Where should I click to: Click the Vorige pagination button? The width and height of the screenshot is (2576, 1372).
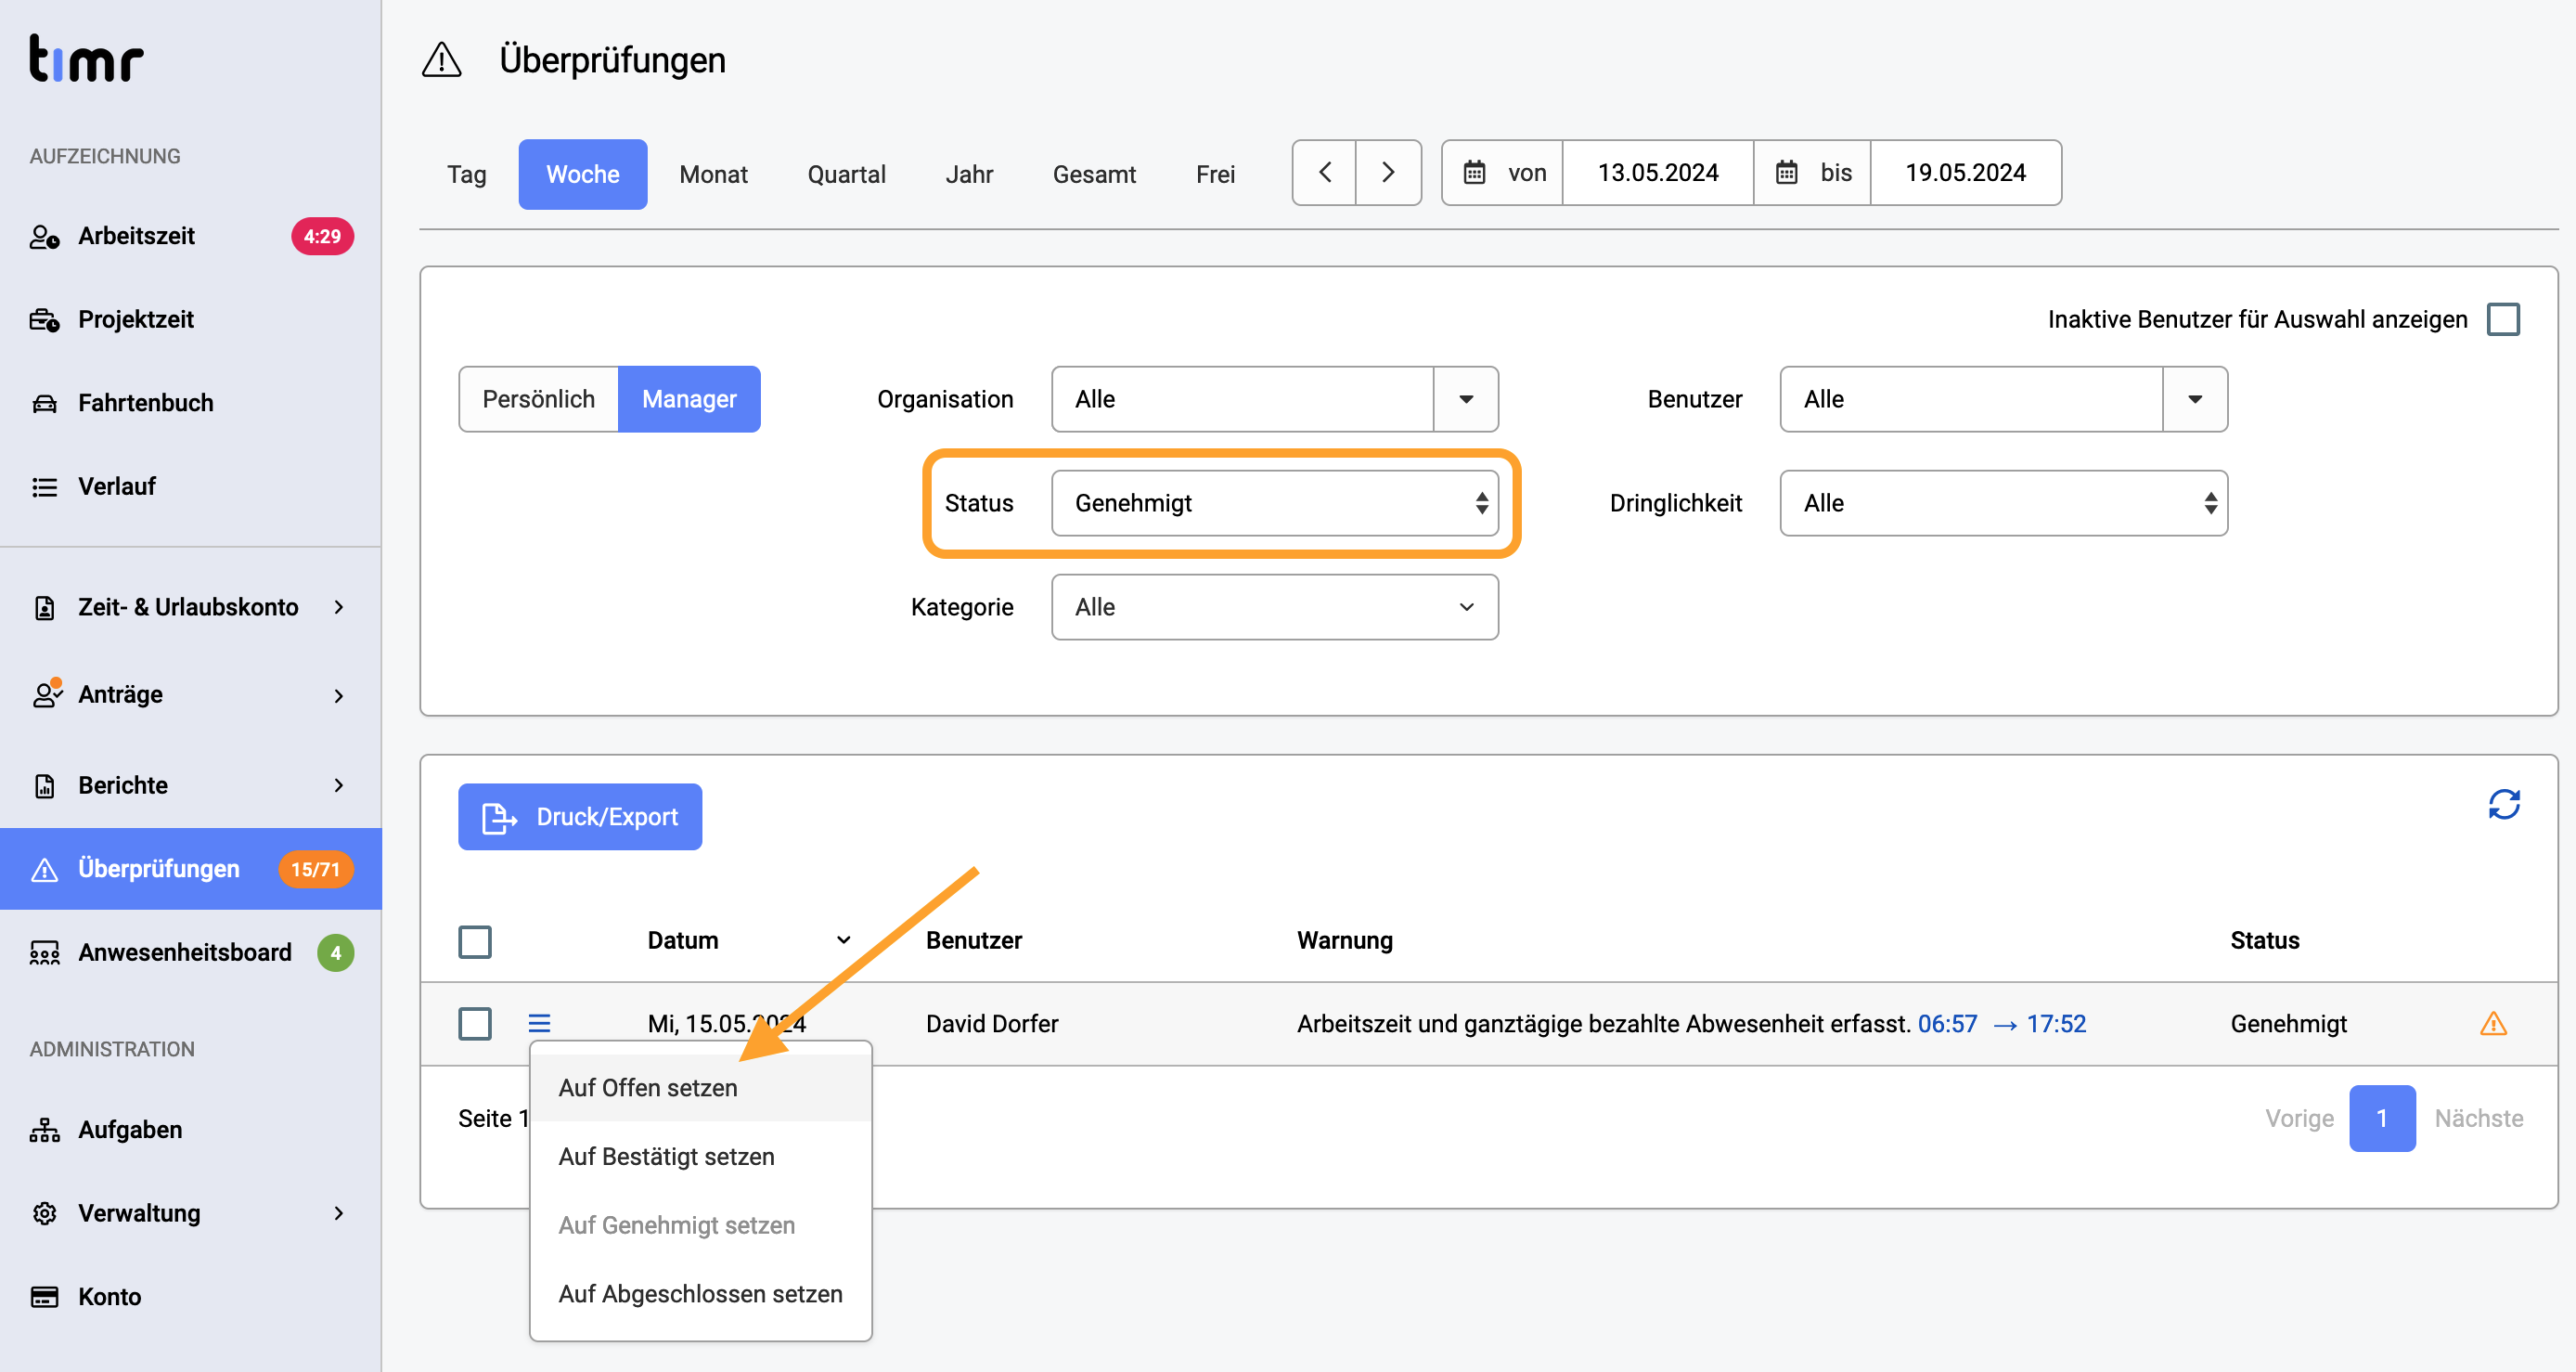[2299, 1118]
